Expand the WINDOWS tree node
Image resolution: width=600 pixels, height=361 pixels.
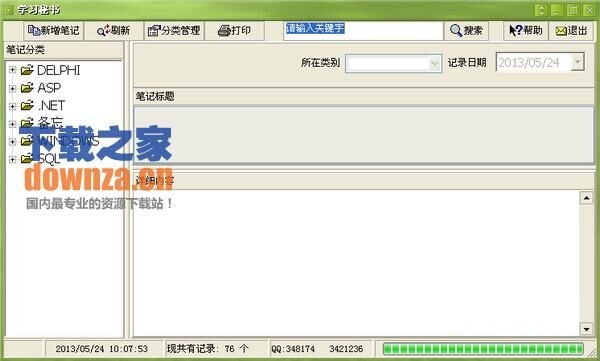click(12, 141)
